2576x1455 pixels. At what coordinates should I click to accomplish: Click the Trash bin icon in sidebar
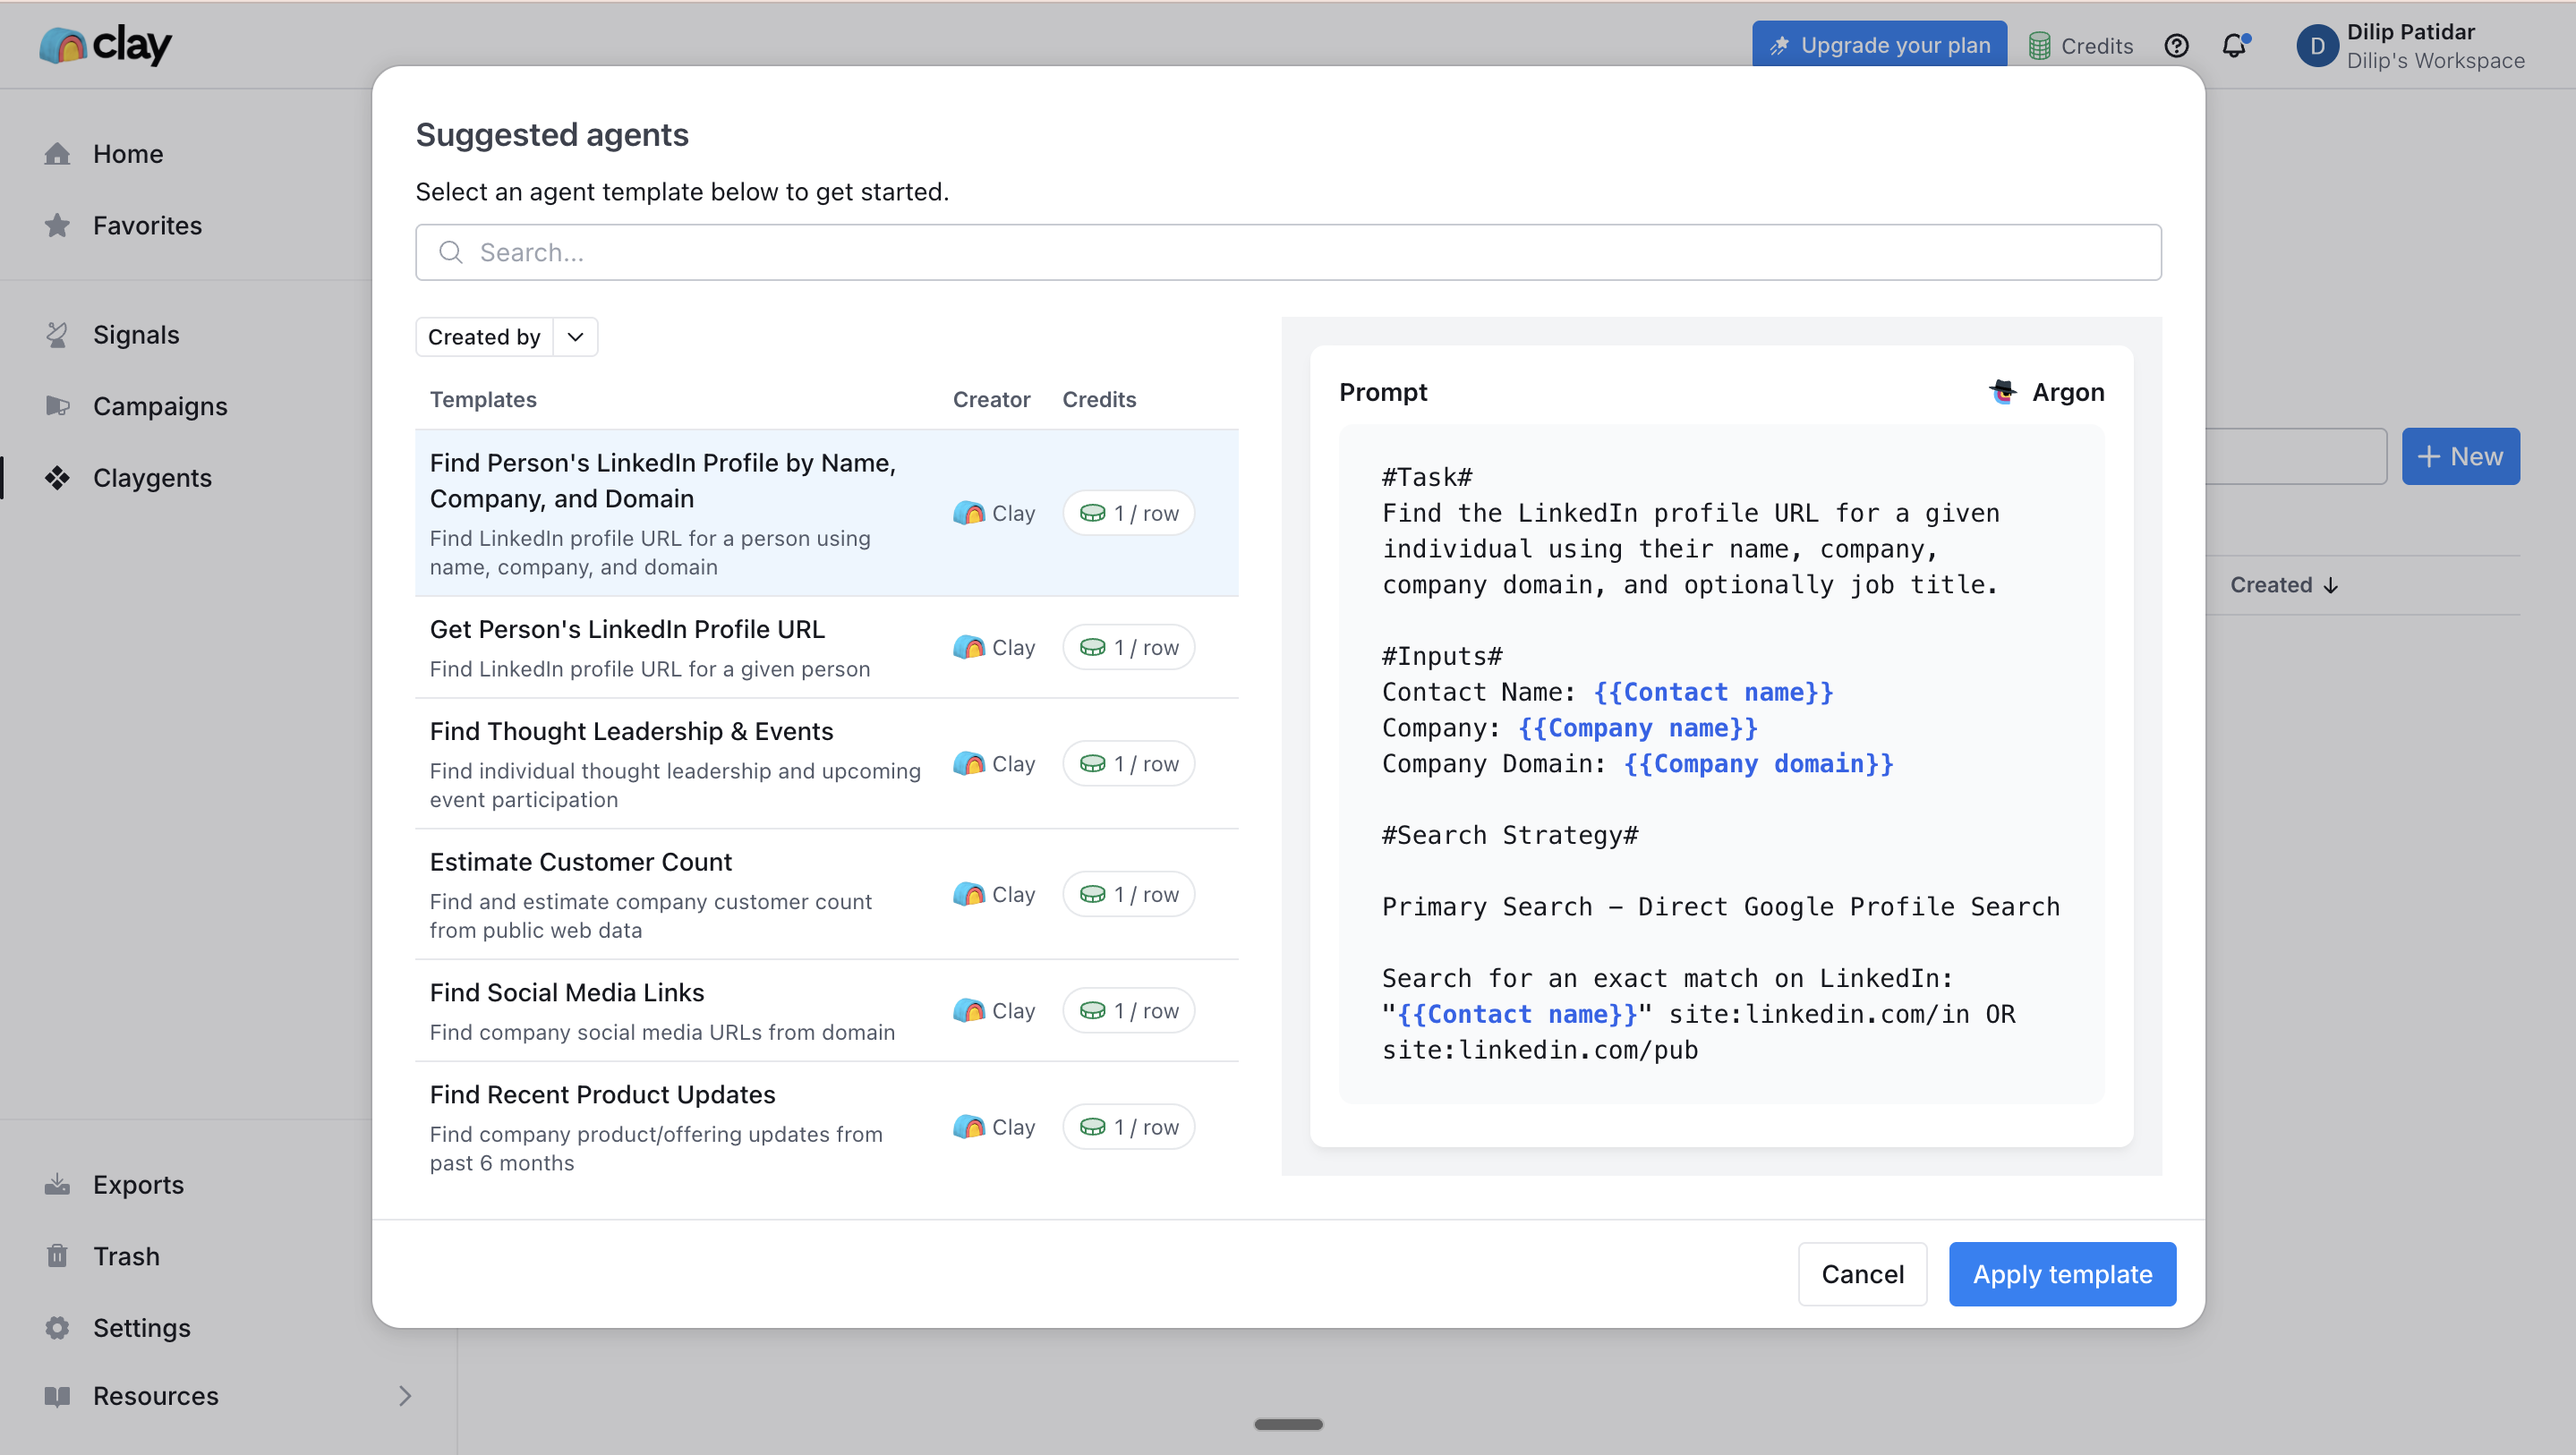pos(57,1256)
